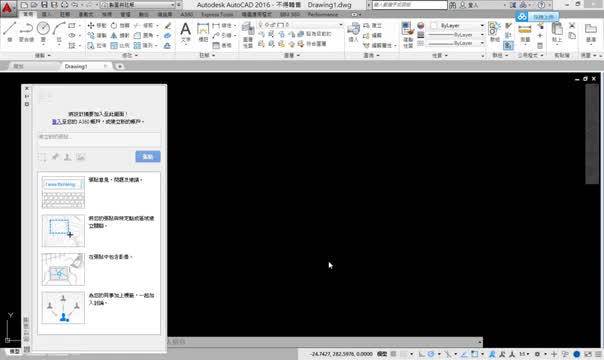
Task: Click the new drawing plus tab button
Action: (120, 66)
